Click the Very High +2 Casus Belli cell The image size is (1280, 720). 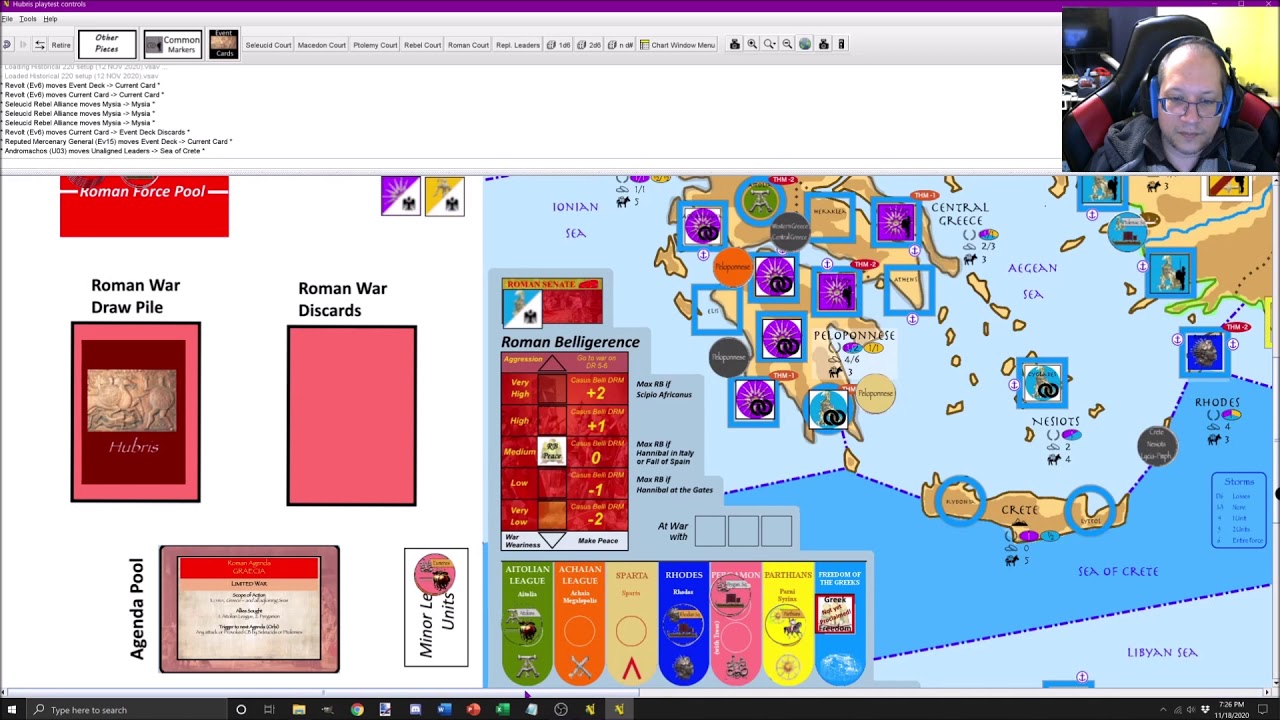tap(596, 389)
